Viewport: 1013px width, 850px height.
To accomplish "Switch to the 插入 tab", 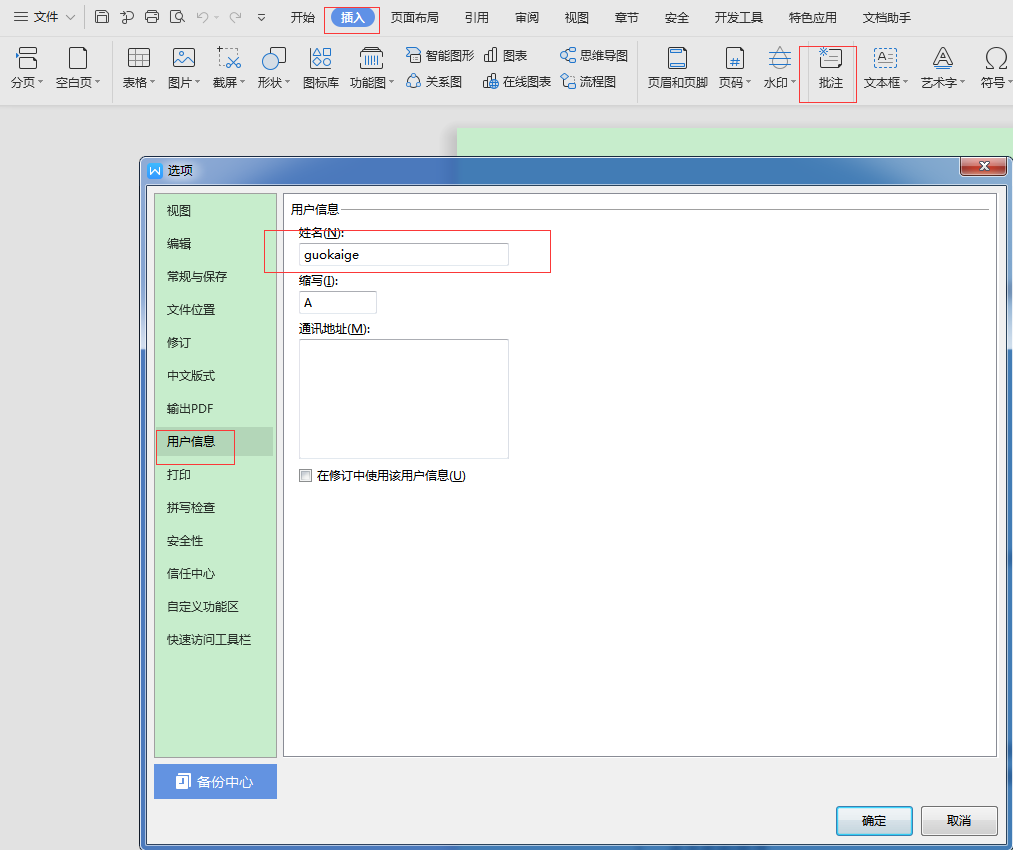I will (352, 17).
